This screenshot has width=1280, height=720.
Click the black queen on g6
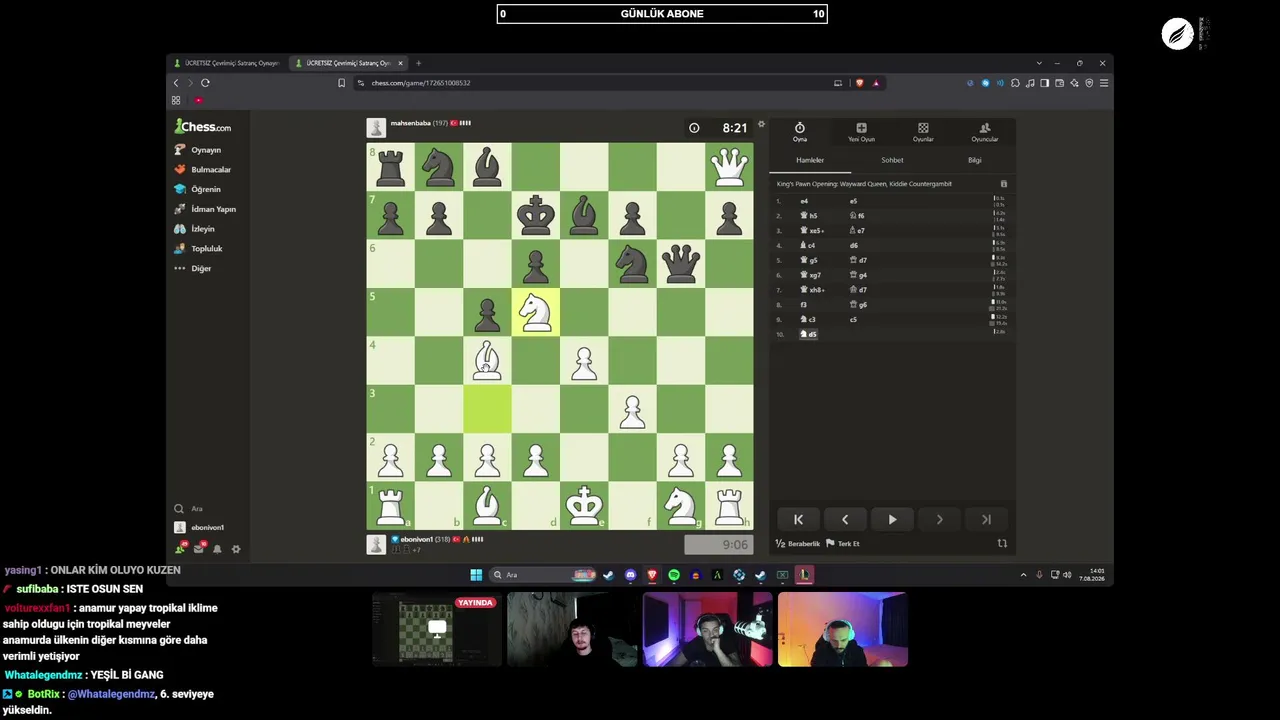681,263
